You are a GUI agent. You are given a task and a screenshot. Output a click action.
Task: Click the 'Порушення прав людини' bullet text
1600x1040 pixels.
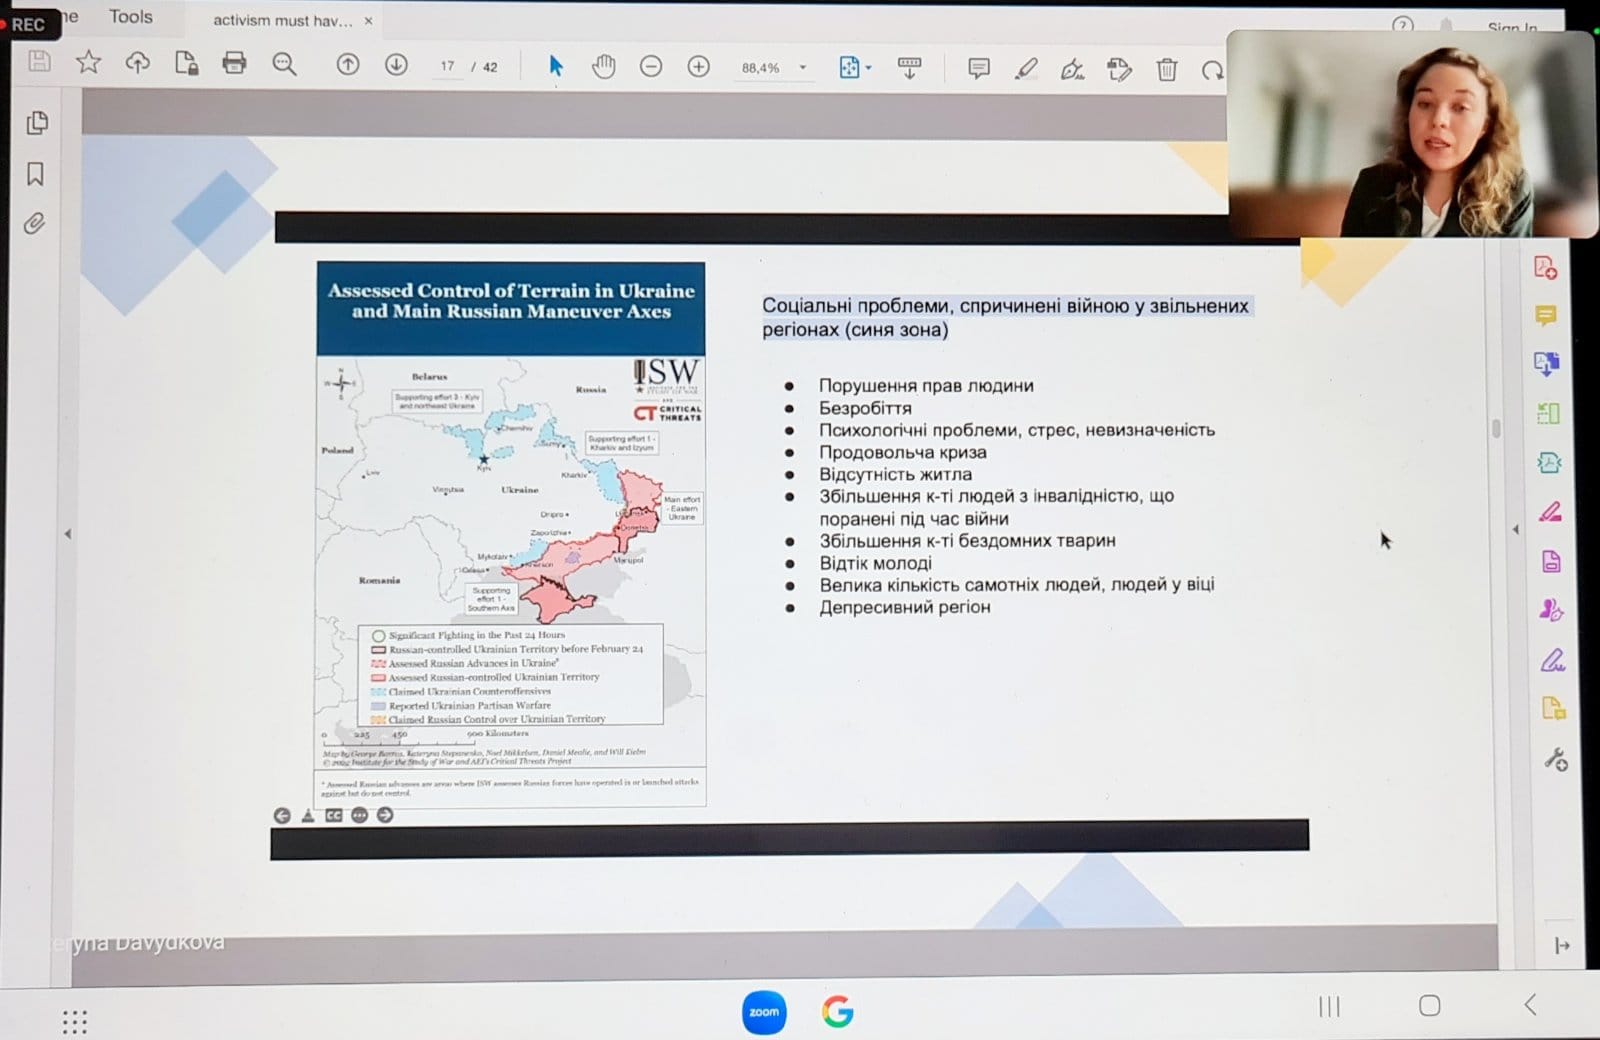[x=926, y=385]
